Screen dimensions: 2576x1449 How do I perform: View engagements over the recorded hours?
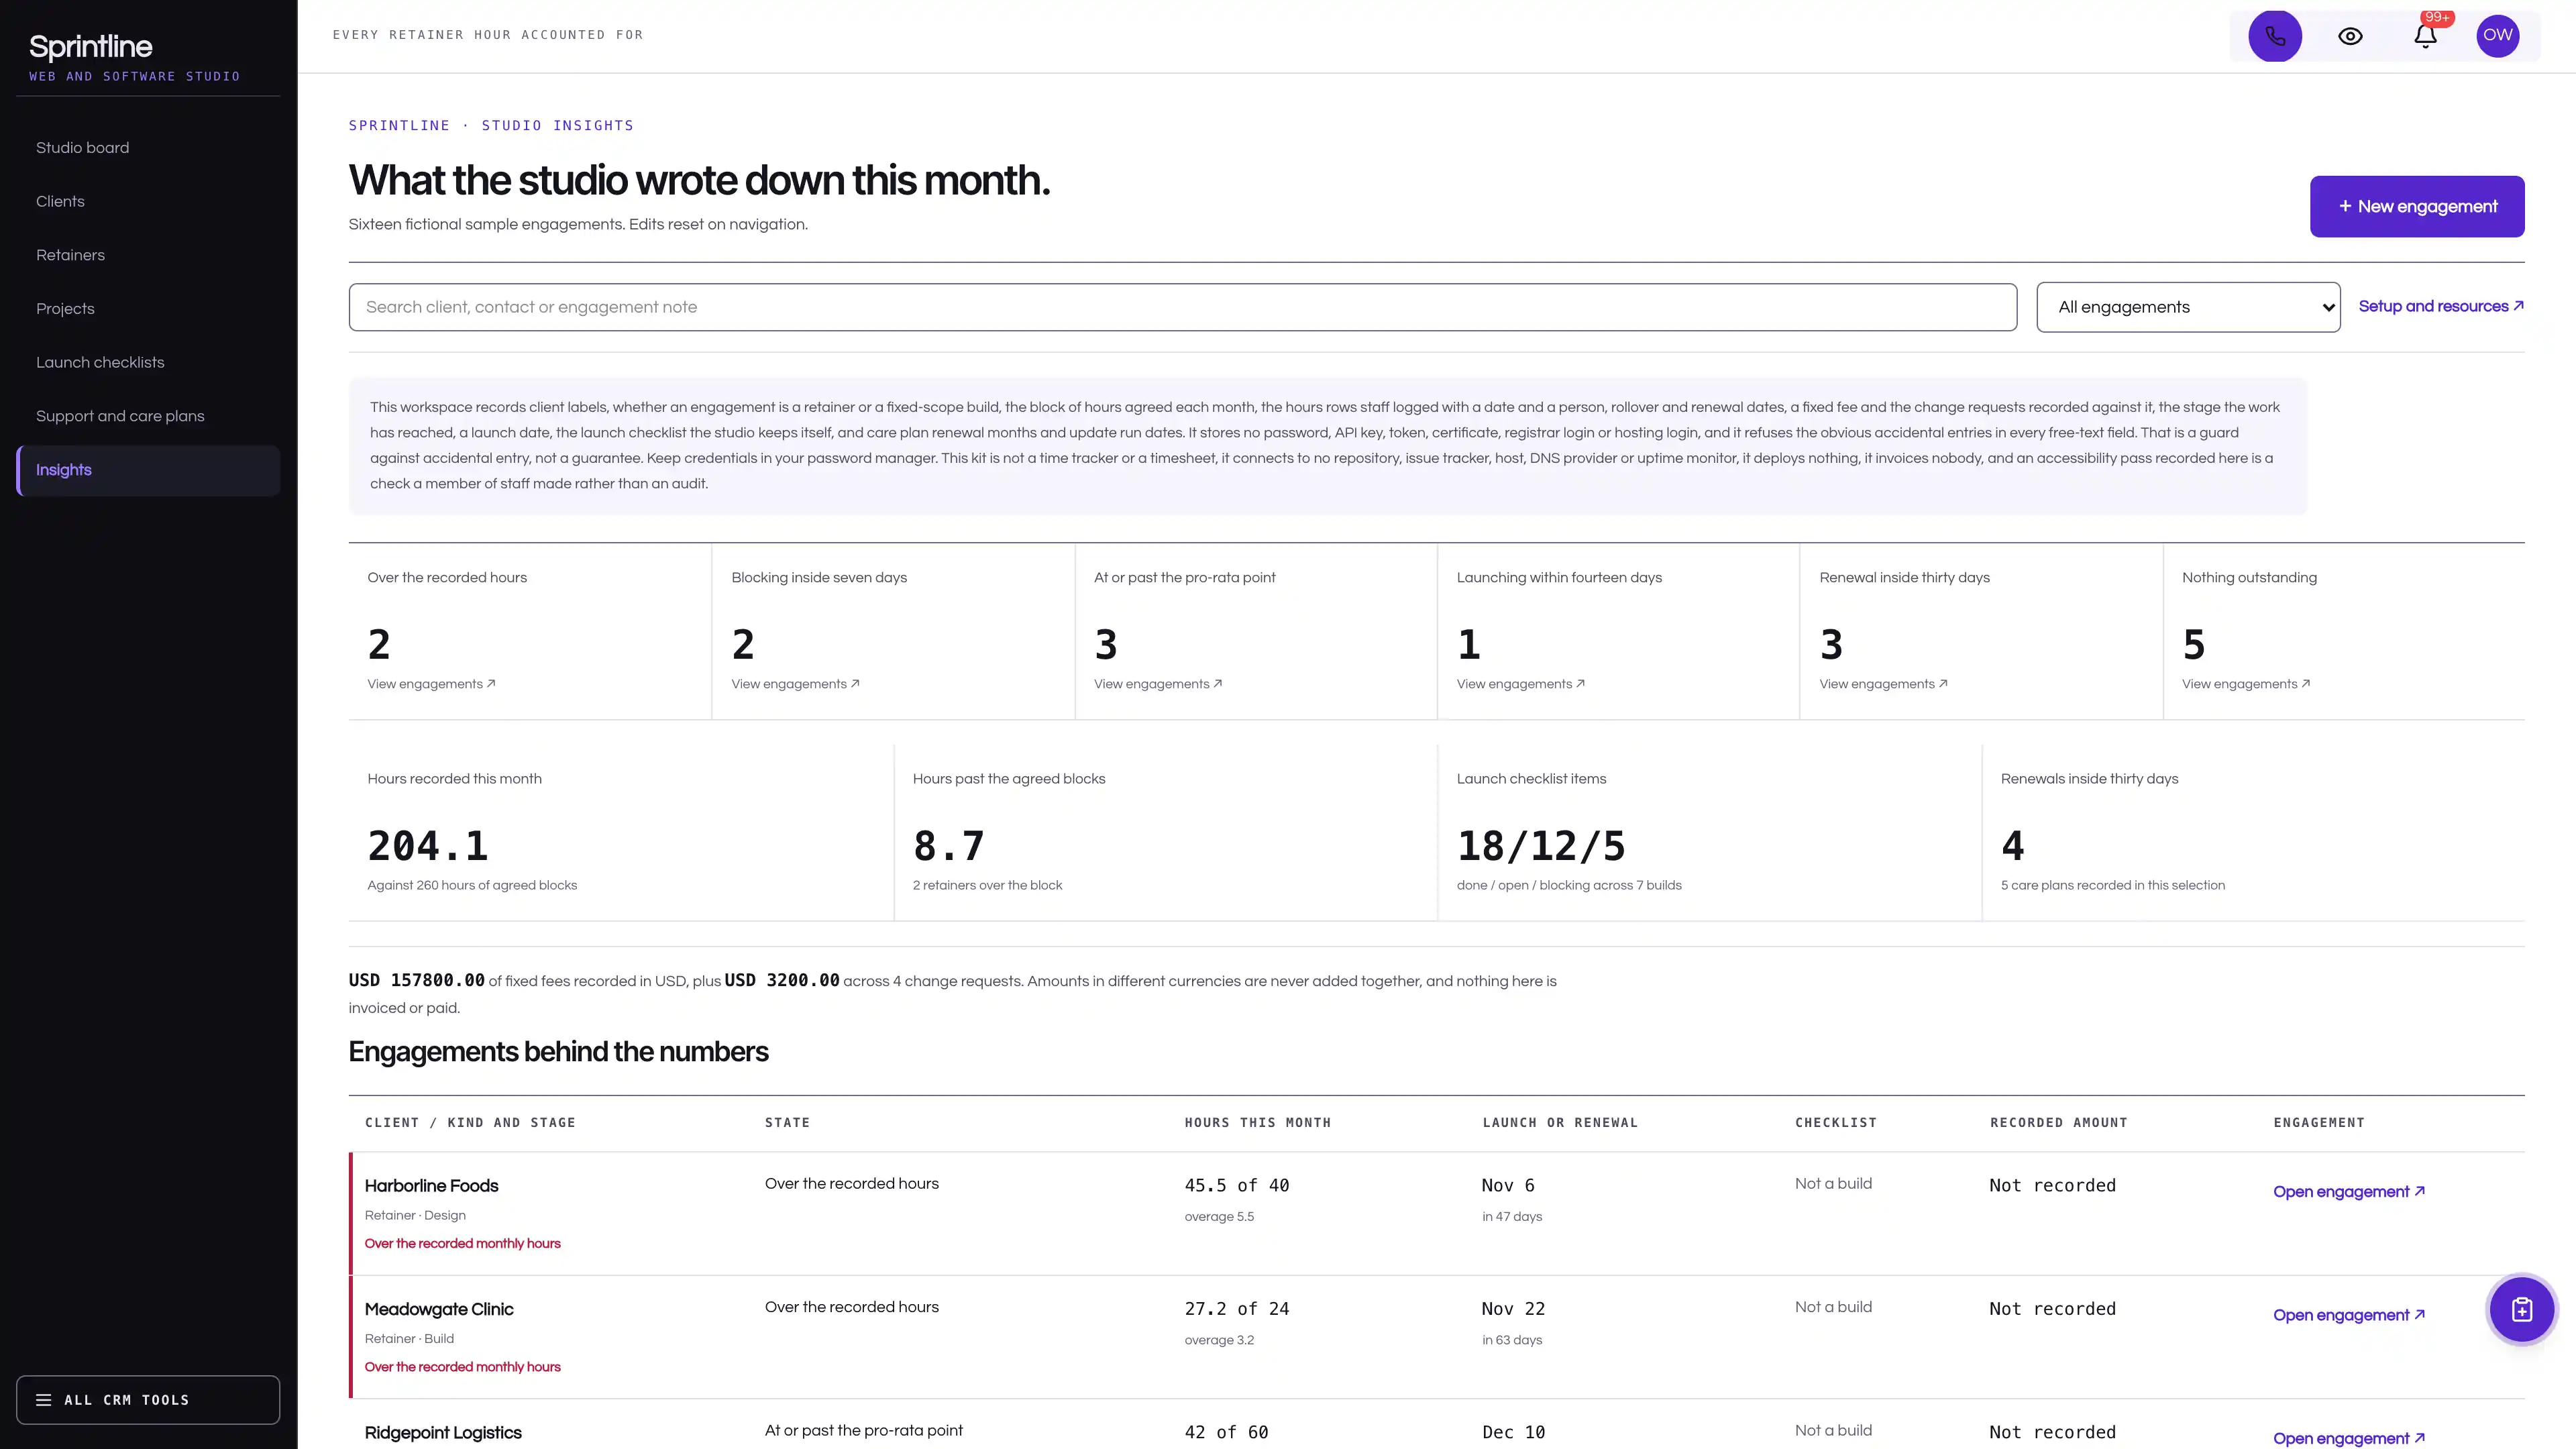[x=431, y=684]
